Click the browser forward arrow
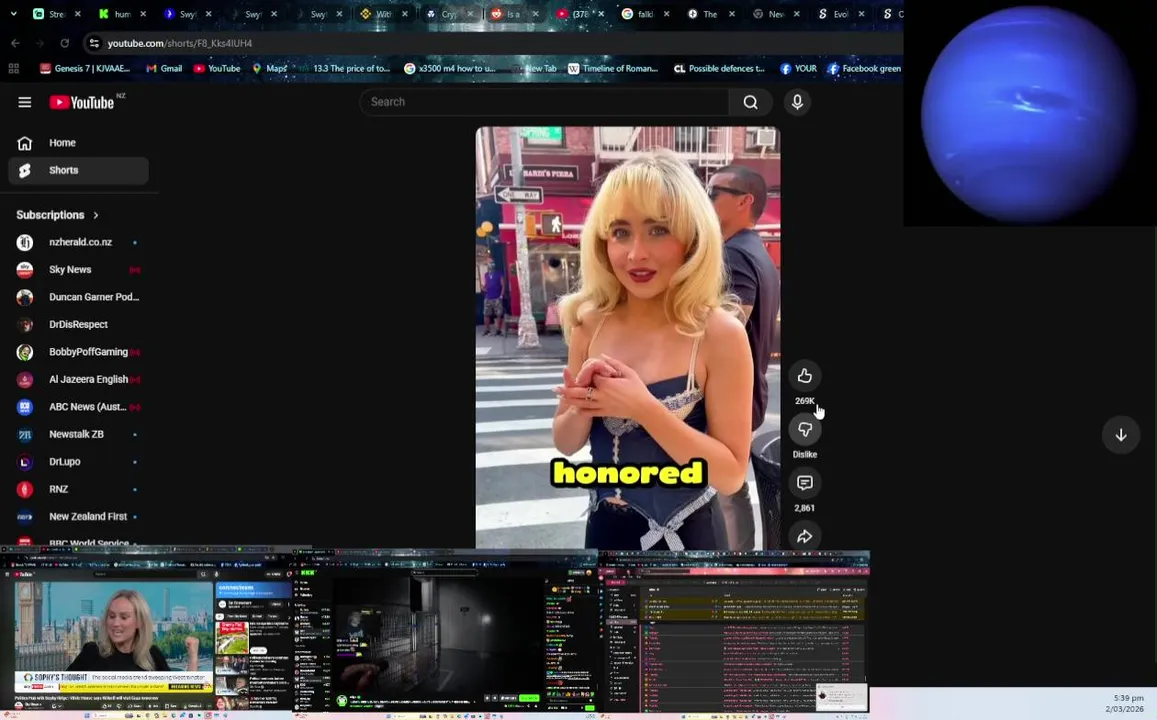 click(x=40, y=44)
